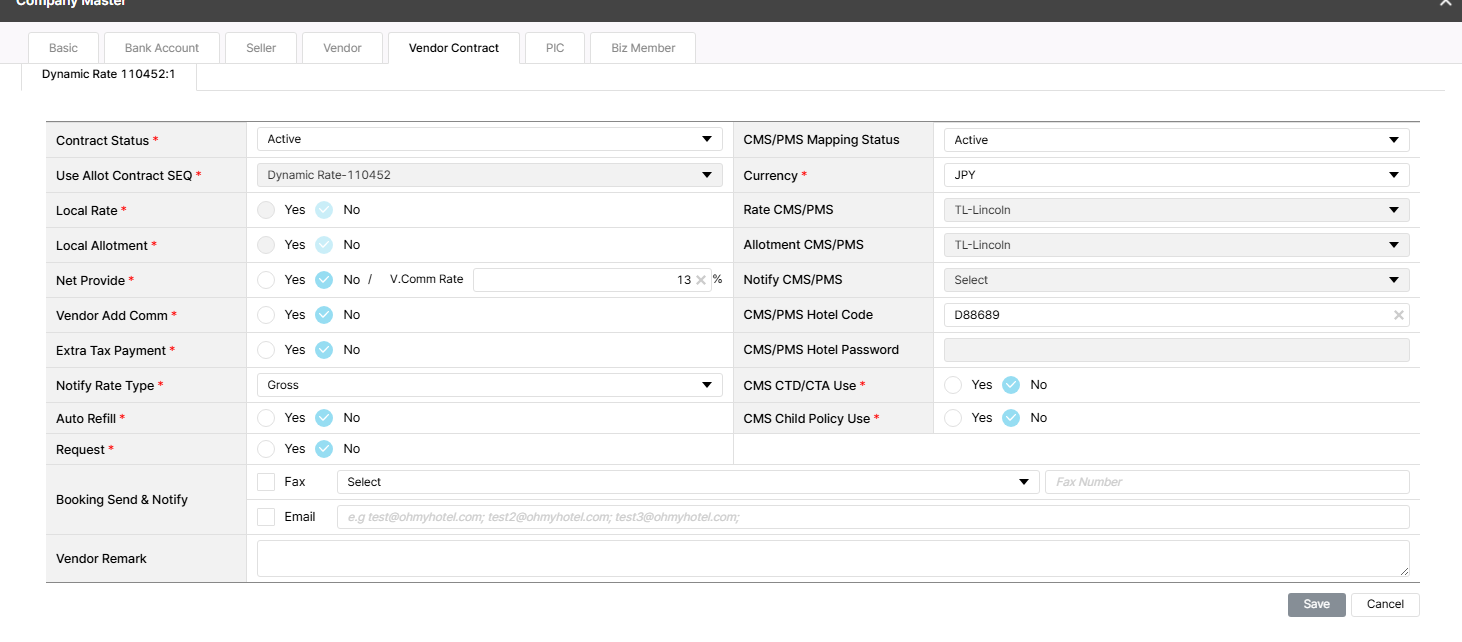Viewport: 1462px width, 642px height.
Task: Switch to the Bank Account tab
Action: click(162, 48)
